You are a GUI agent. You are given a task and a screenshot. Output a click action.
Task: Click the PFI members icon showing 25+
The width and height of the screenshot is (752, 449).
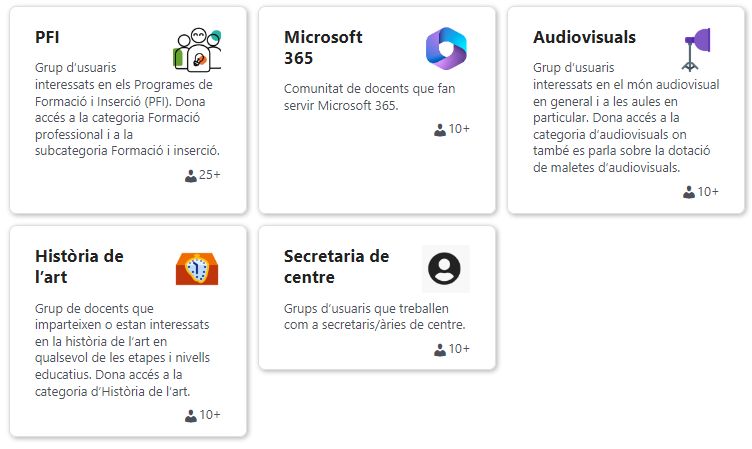coord(191,176)
